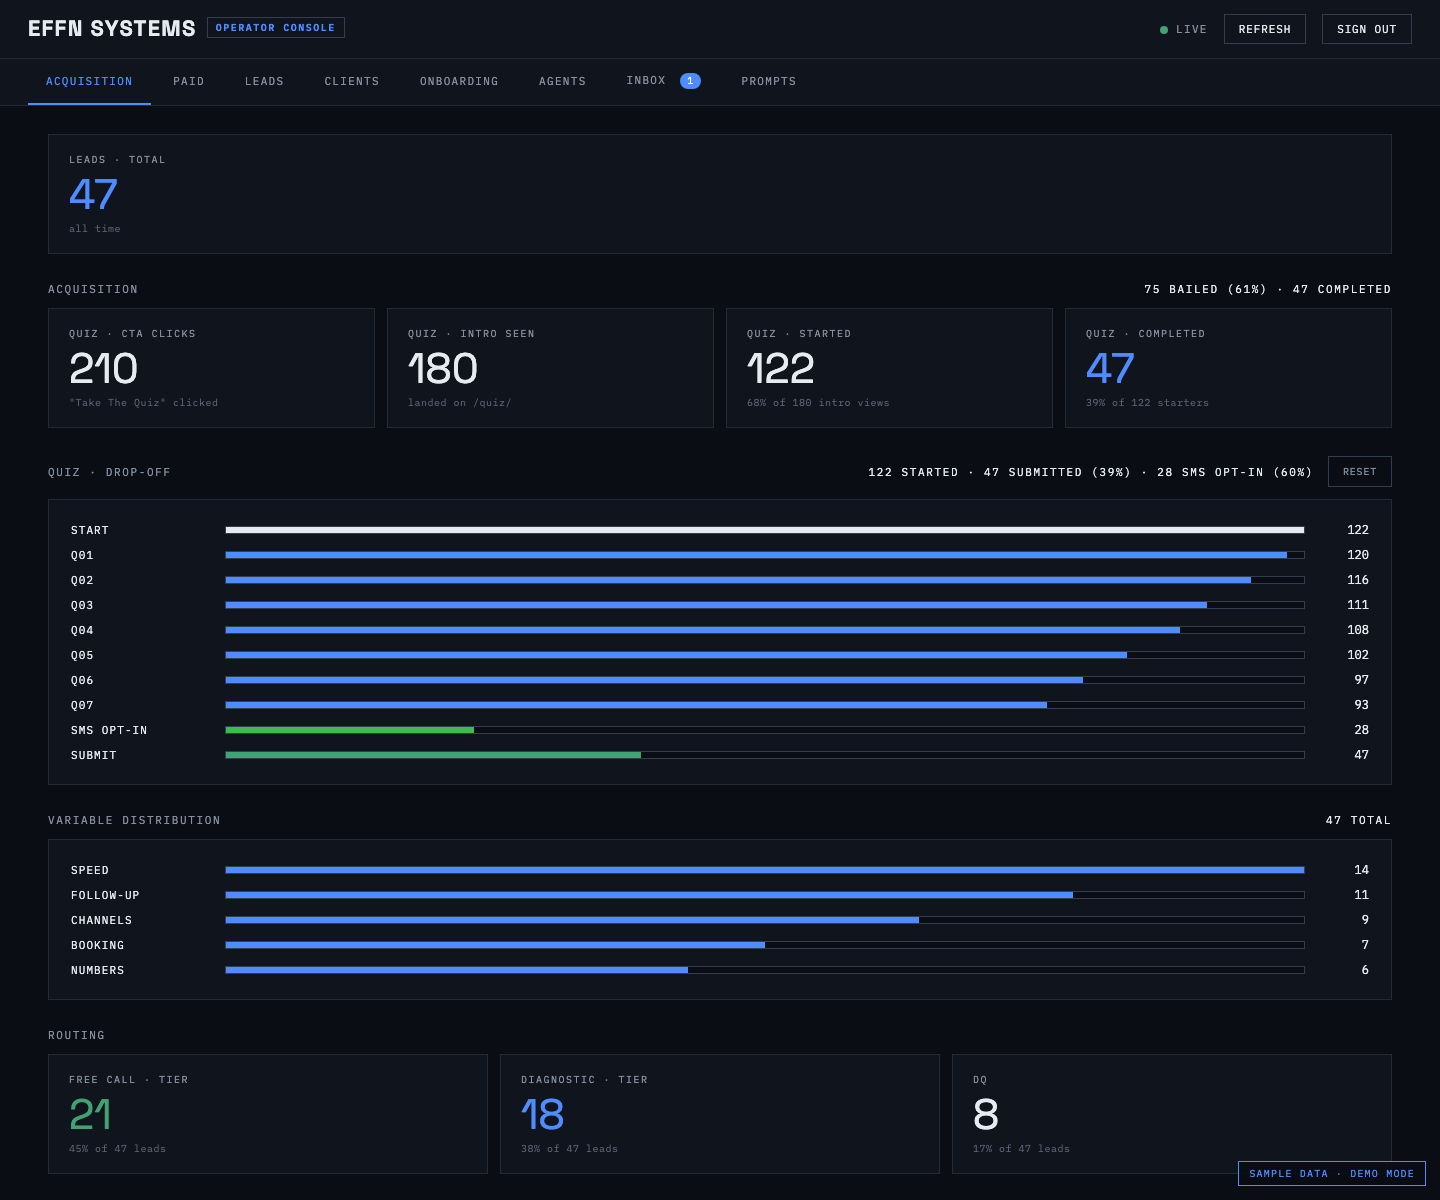1440x1200 pixels.
Task: Click the '38% of 47 leads' text
Action: click(x=570, y=1149)
